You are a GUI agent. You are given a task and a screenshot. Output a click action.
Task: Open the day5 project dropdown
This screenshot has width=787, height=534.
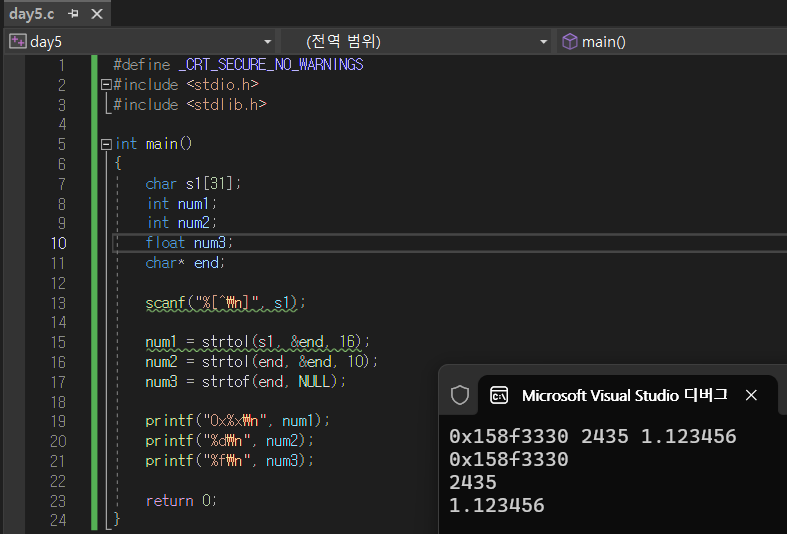point(268,42)
